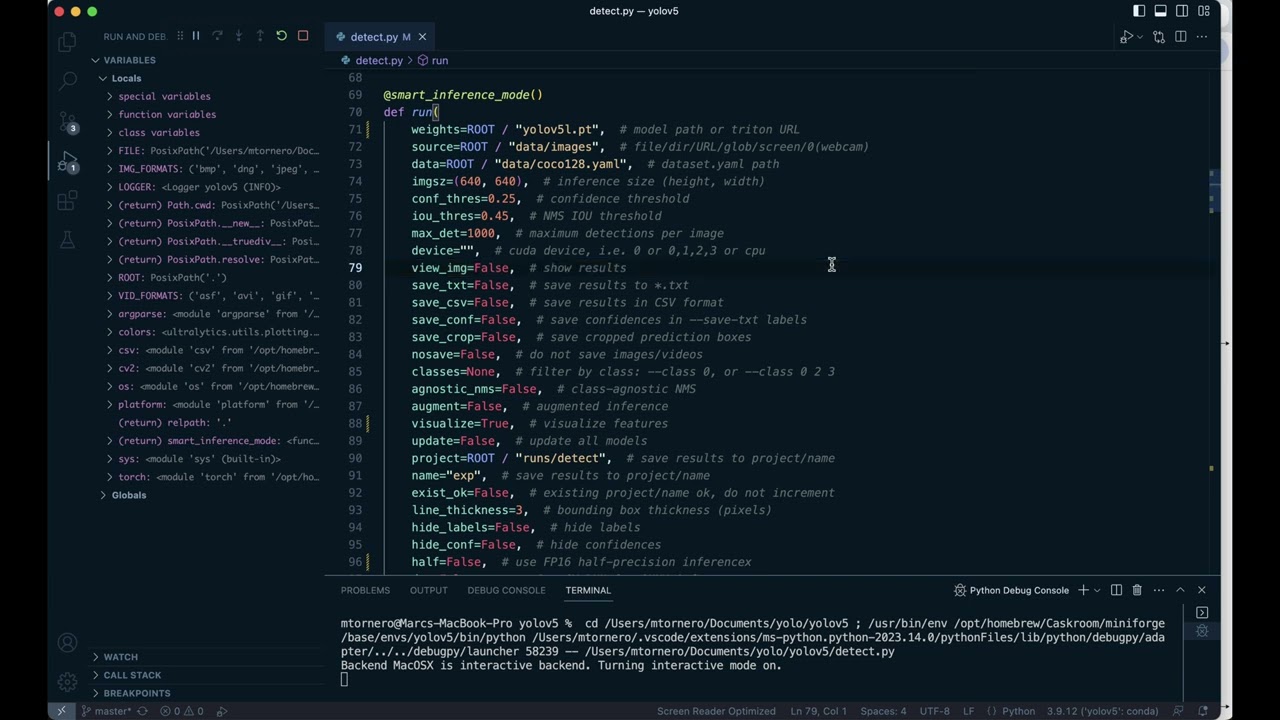Pause the debugger from debug toolbar
Viewport: 1280px width, 720px height.
(x=196, y=36)
